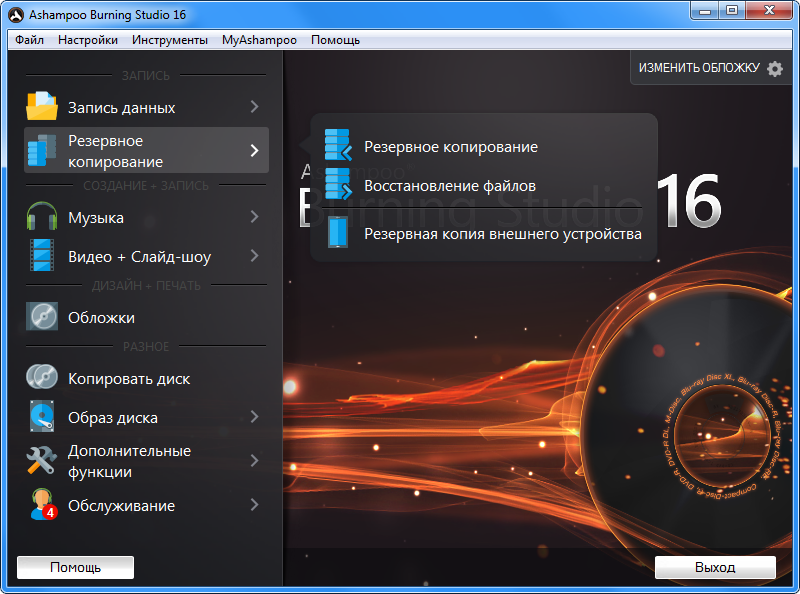Click the folder icon beside Запись данных

[42, 106]
